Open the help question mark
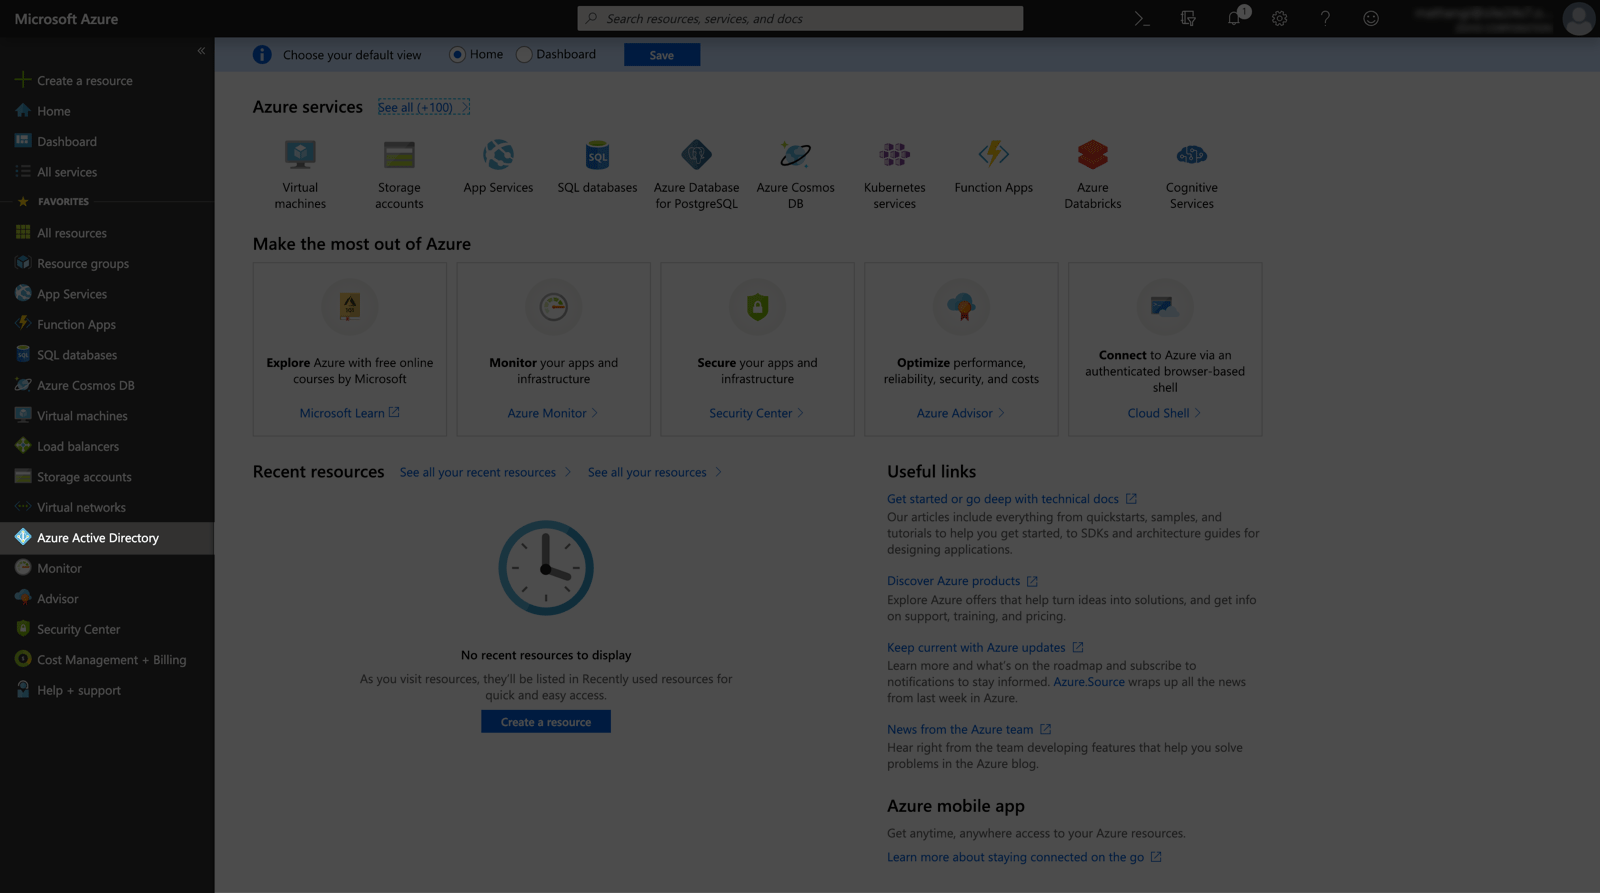The width and height of the screenshot is (1600, 893). (x=1325, y=18)
